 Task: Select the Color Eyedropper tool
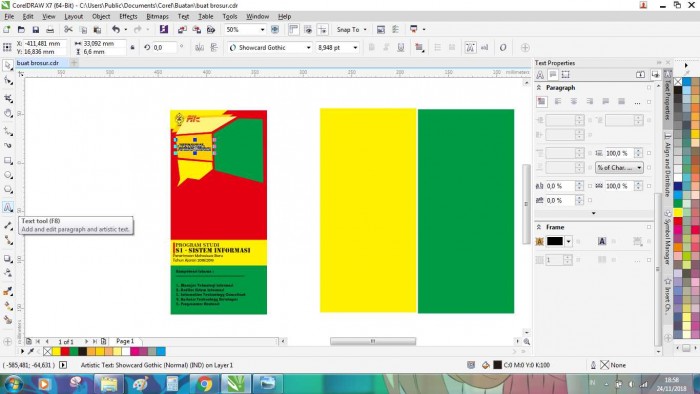(x=8, y=291)
